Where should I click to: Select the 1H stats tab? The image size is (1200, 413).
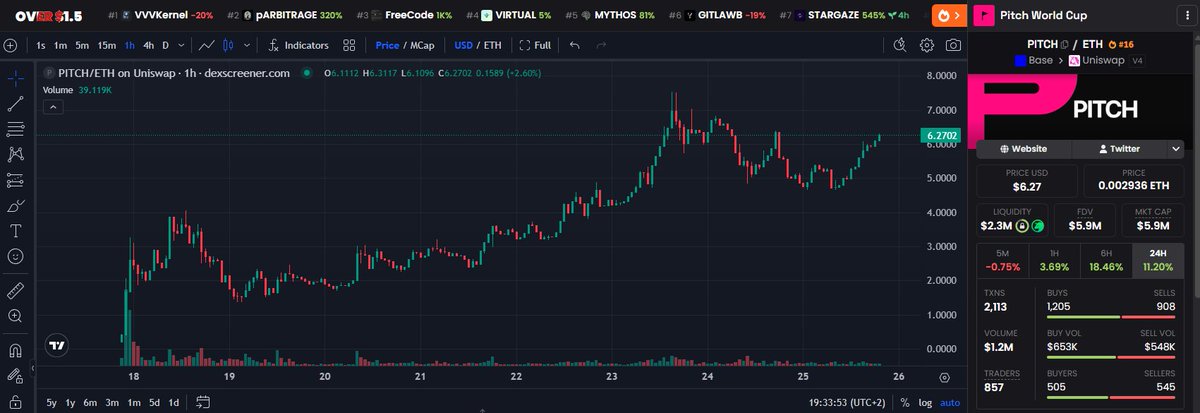1054,260
